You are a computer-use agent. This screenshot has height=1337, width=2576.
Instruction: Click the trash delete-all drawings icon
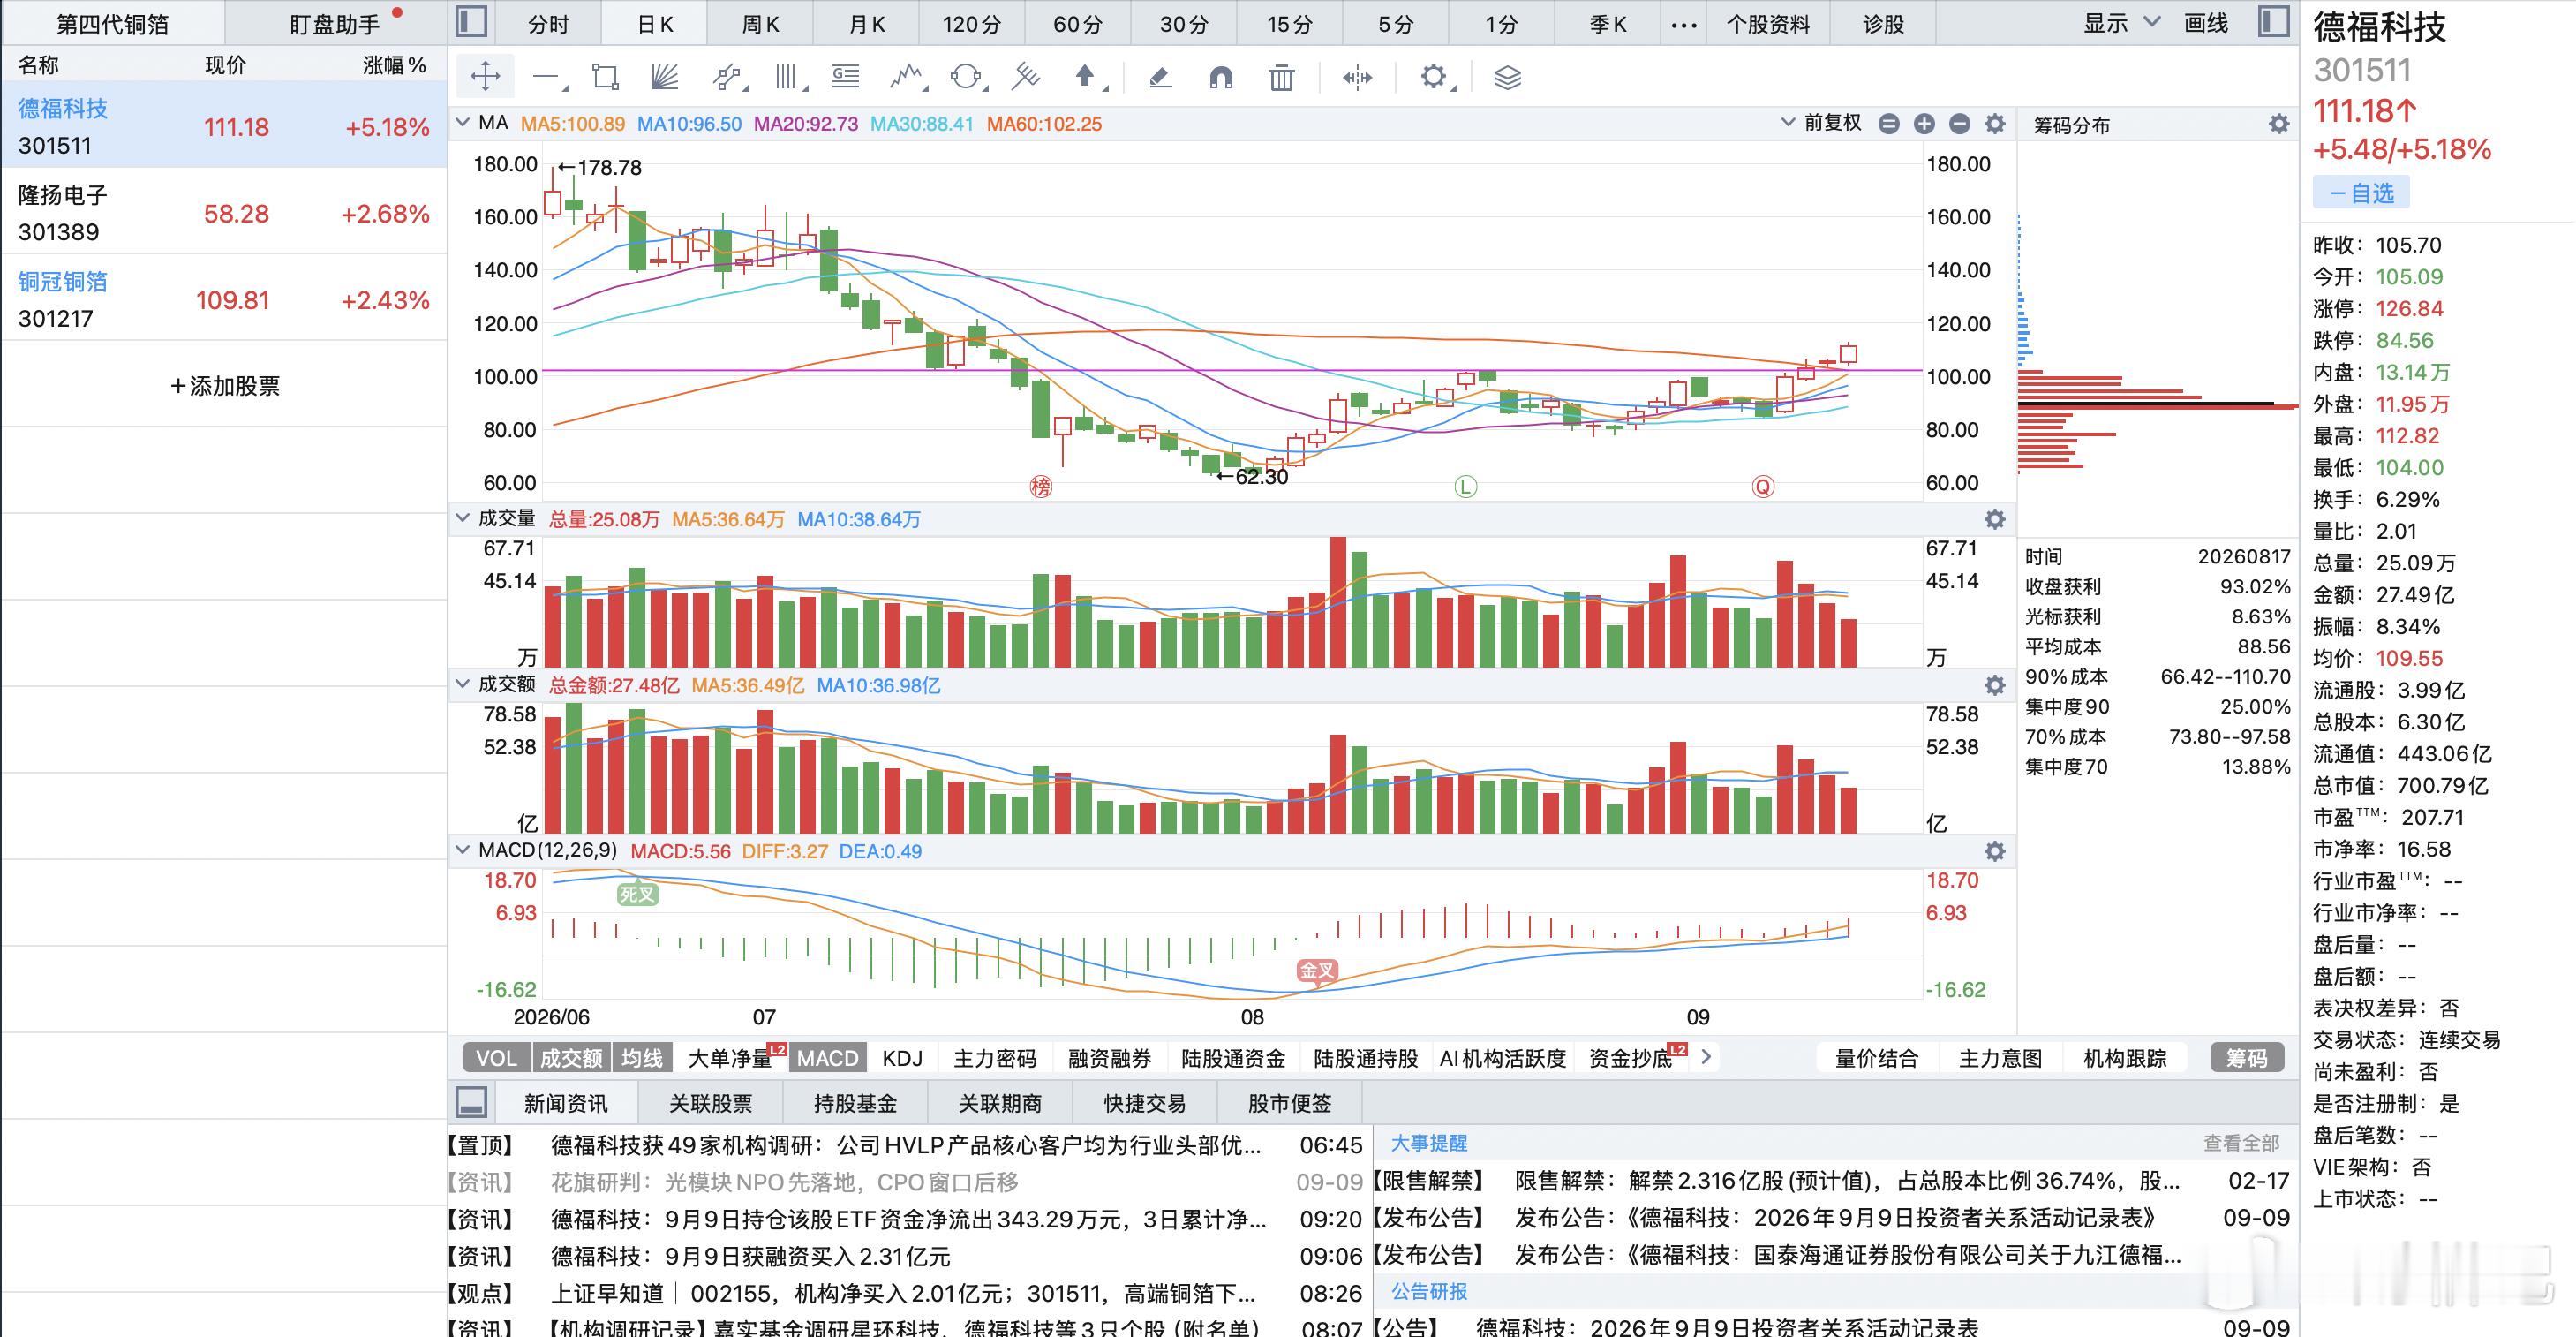(1281, 77)
